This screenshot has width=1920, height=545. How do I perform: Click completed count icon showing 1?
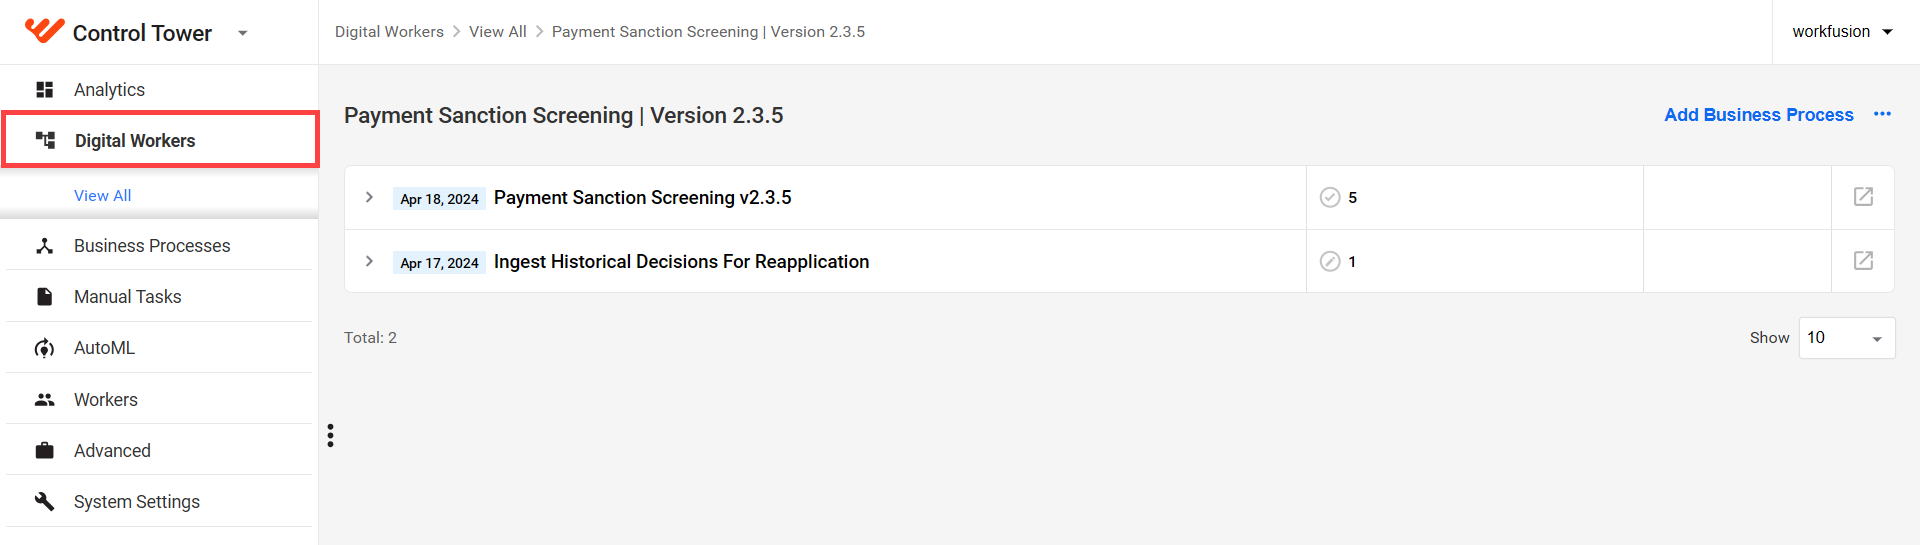(1330, 261)
